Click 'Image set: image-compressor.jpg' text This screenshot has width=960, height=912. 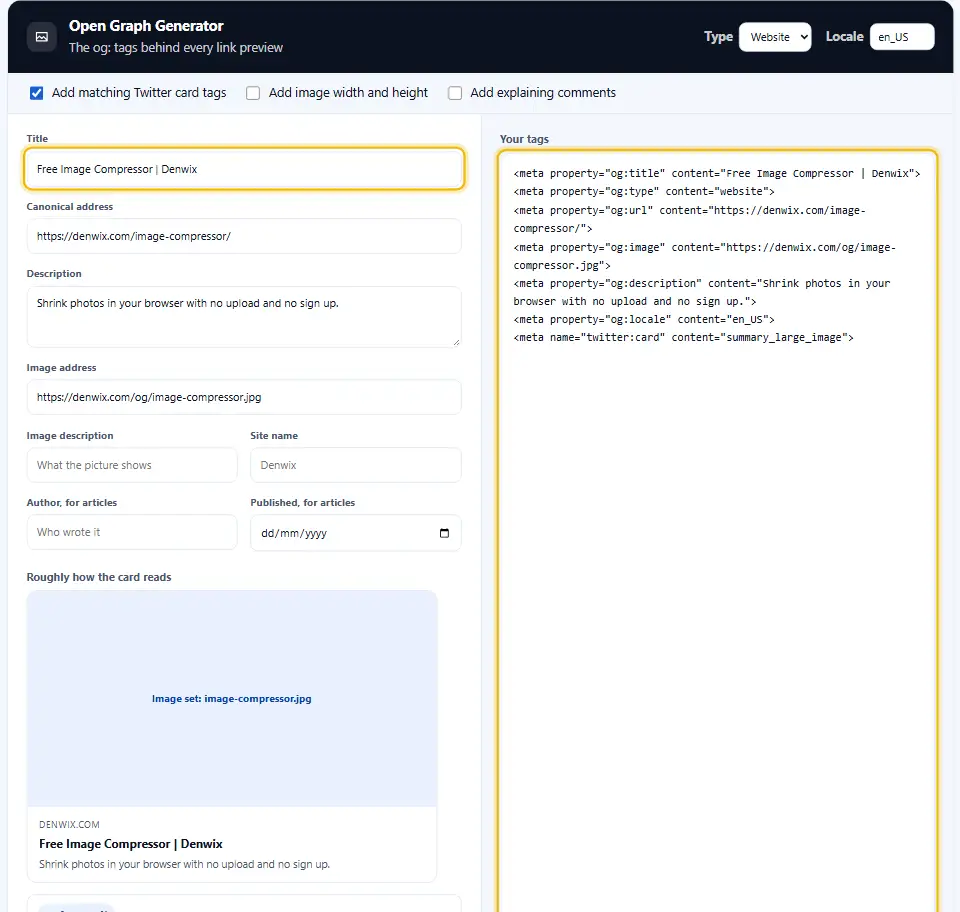[231, 699]
